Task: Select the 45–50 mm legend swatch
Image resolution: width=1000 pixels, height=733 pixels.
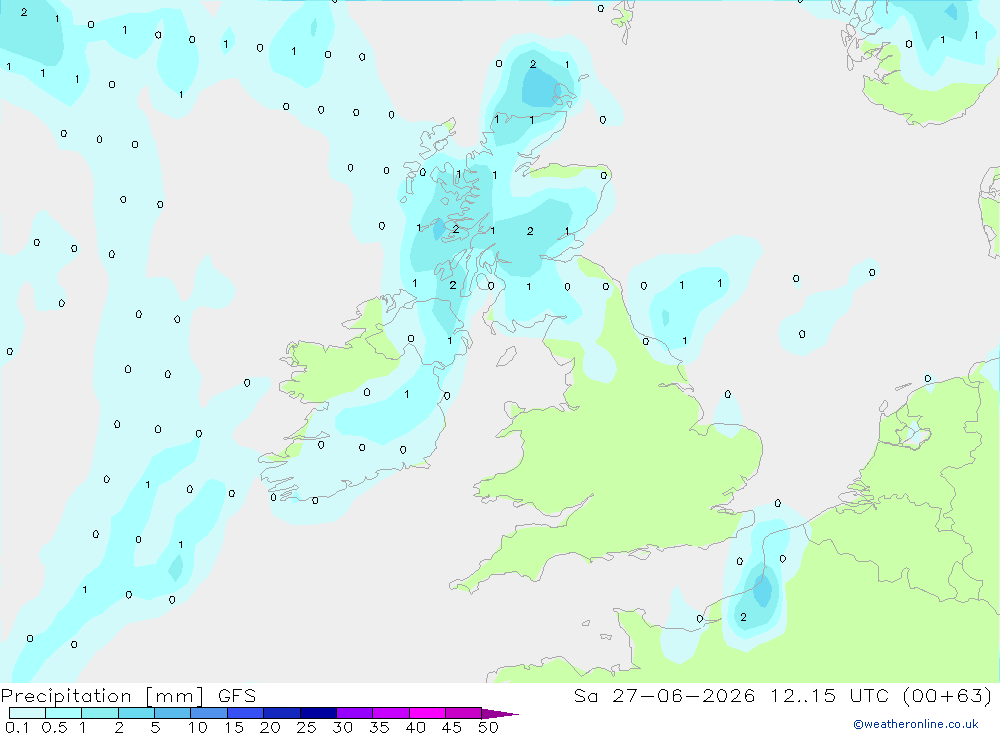Action: pos(464,713)
